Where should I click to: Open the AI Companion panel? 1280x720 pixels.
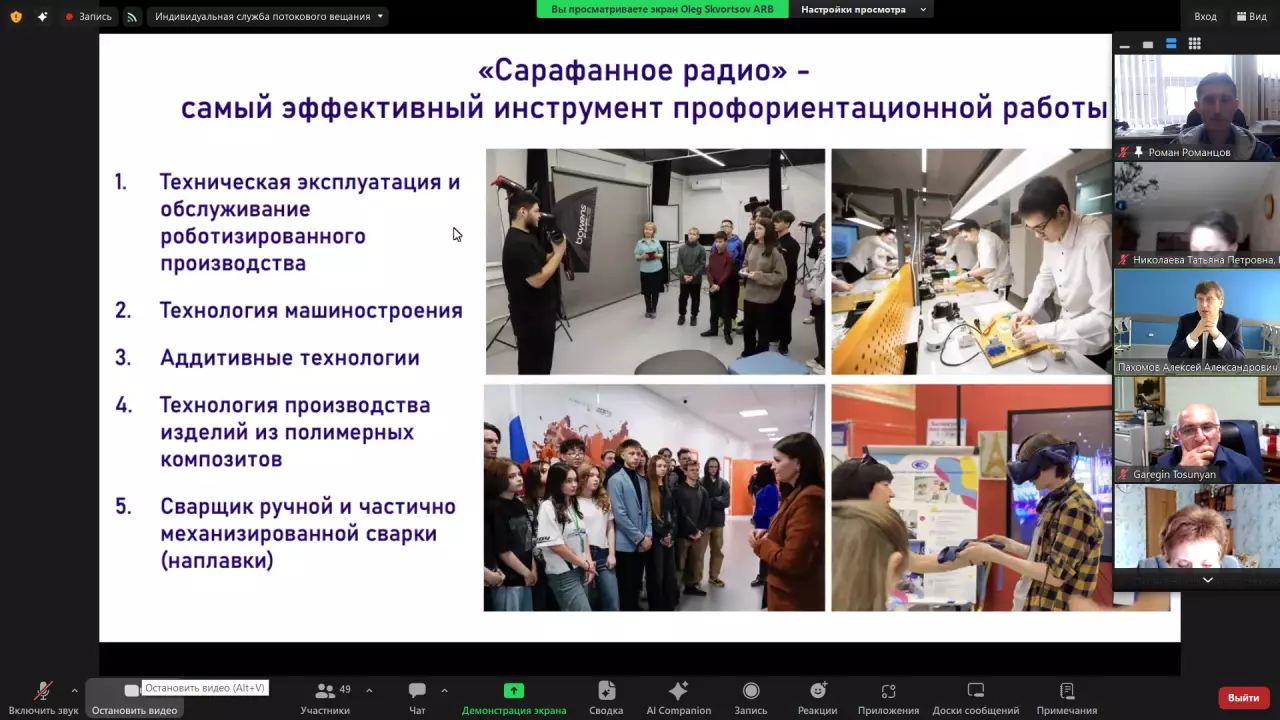(x=678, y=697)
